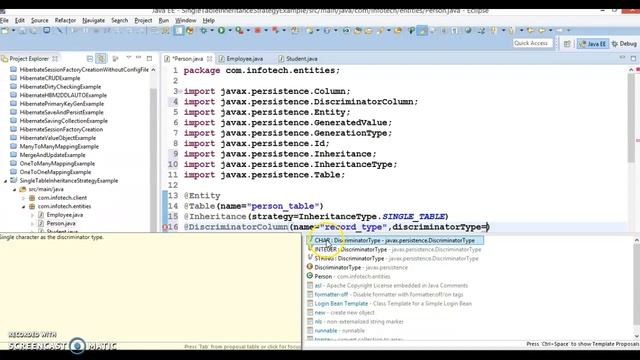Choose the formatter-off template proposal
640x360 pixels.
coord(385,294)
